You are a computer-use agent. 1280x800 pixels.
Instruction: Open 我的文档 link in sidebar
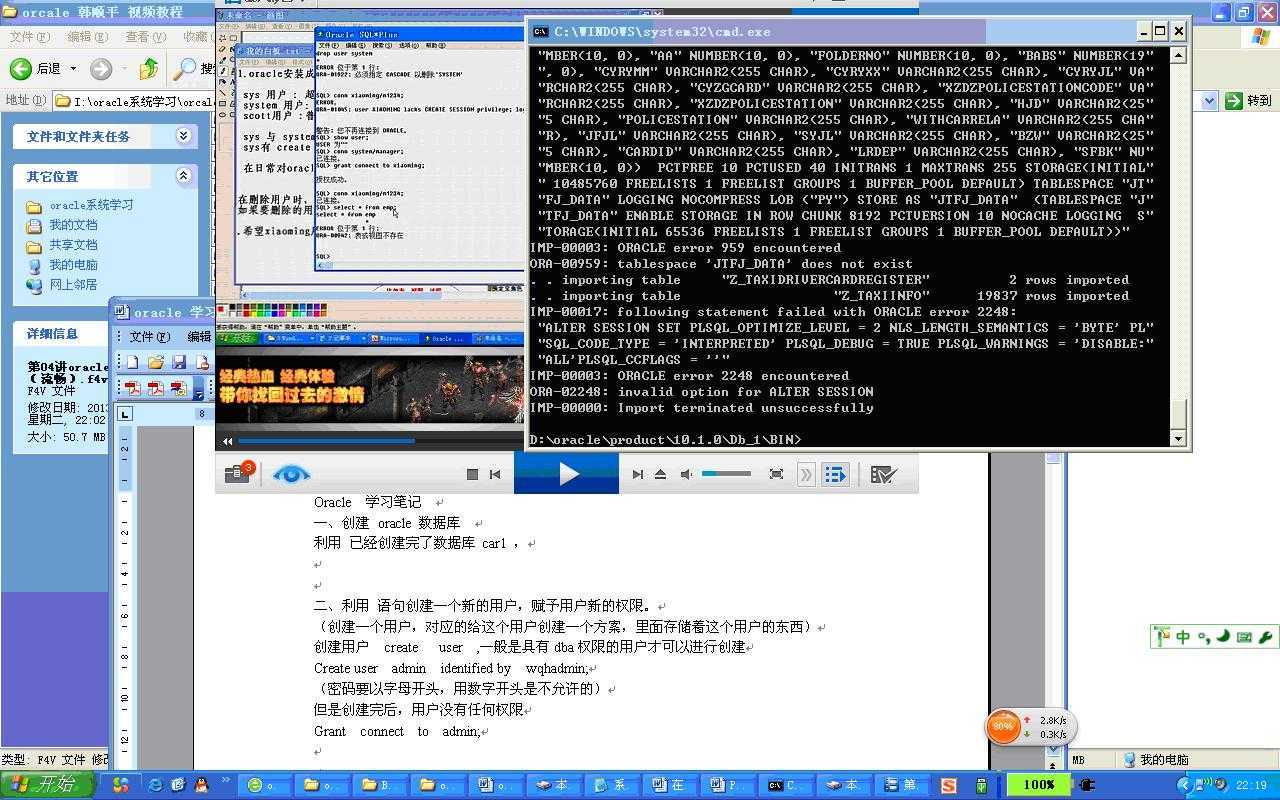[73, 225]
